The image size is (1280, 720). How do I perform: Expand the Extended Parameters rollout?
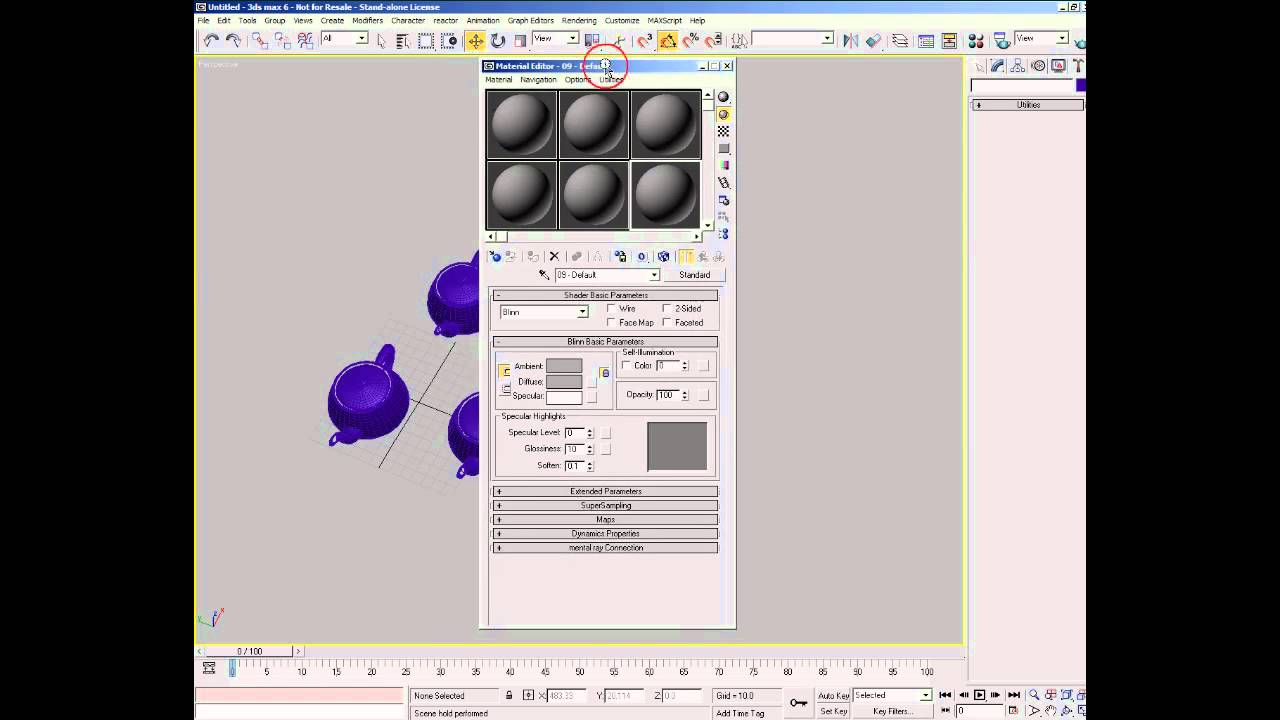pyautogui.click(x=606, y=492)
